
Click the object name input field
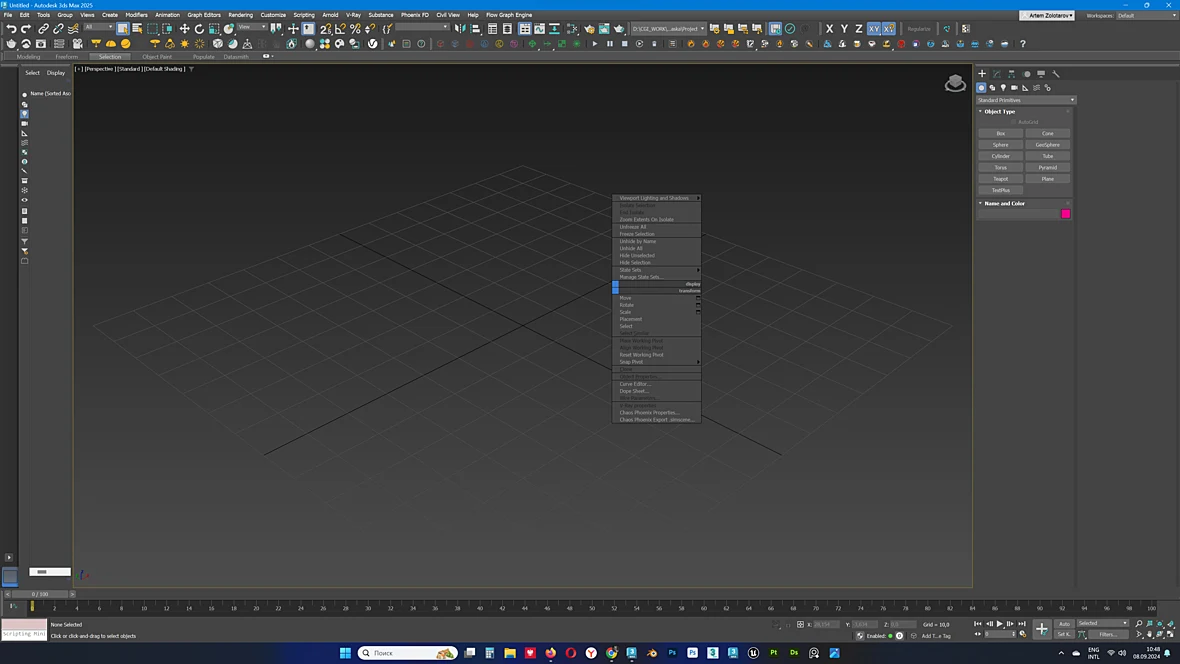click(x=1018, y=214)
